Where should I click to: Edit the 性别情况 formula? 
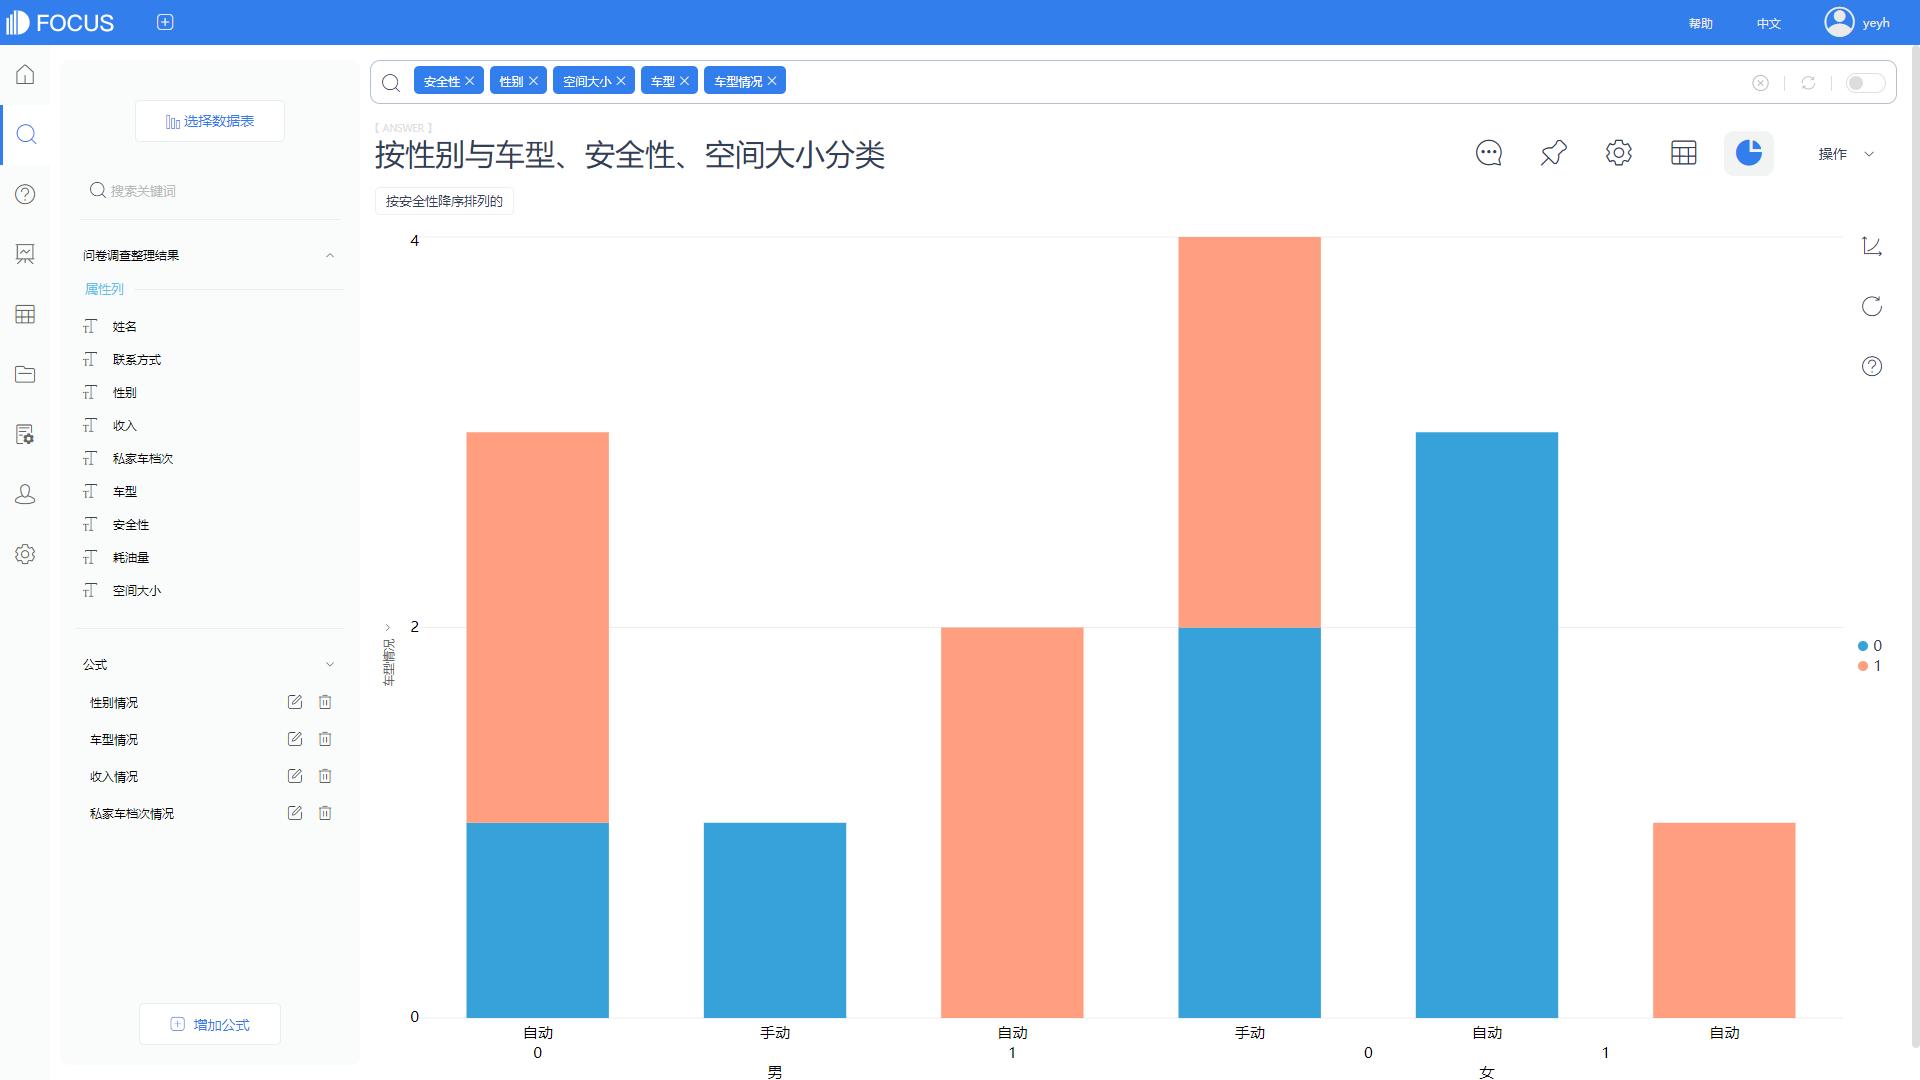[x=294, y=702]
